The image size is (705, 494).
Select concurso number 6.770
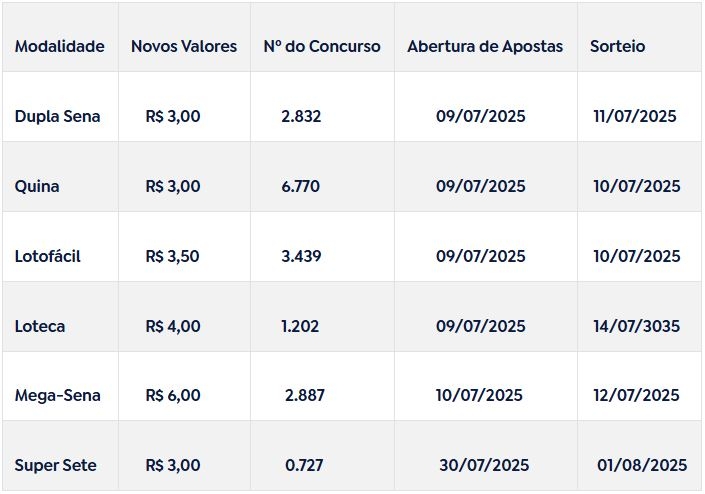tap(300, 186)
